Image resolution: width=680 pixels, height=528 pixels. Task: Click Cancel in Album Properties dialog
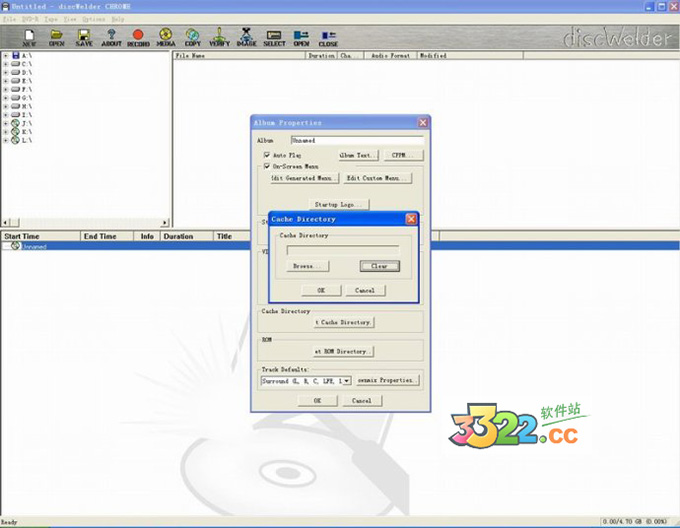click(362, 401)
